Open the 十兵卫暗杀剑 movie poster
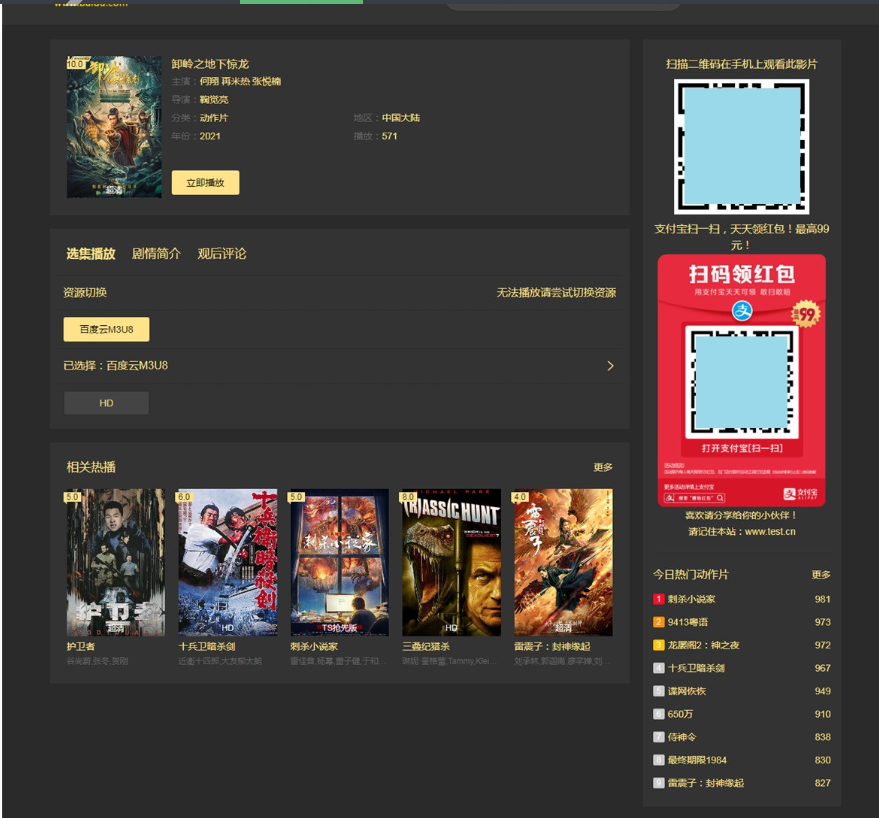The image size is (879, 818). tap(227, 562)
